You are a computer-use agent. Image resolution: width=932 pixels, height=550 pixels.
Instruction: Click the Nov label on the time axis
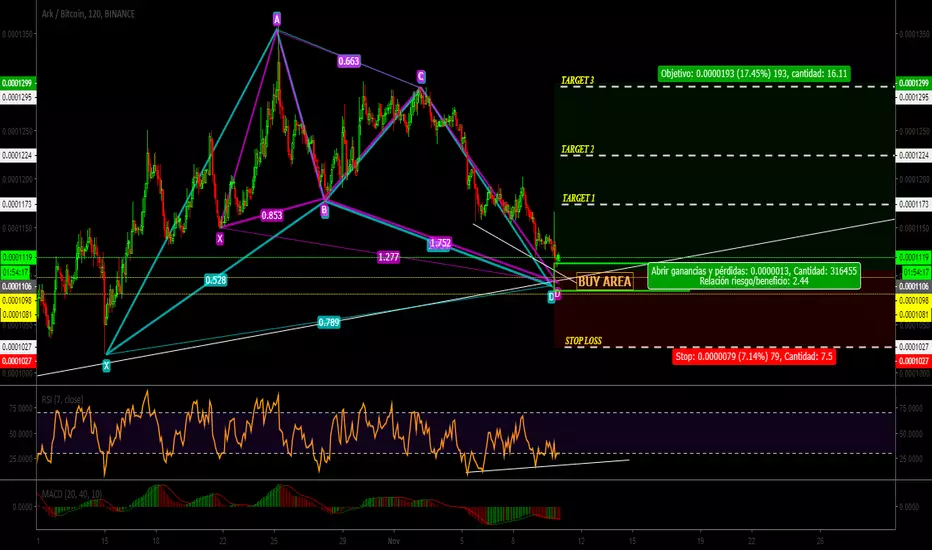click(x=393, y=541)
